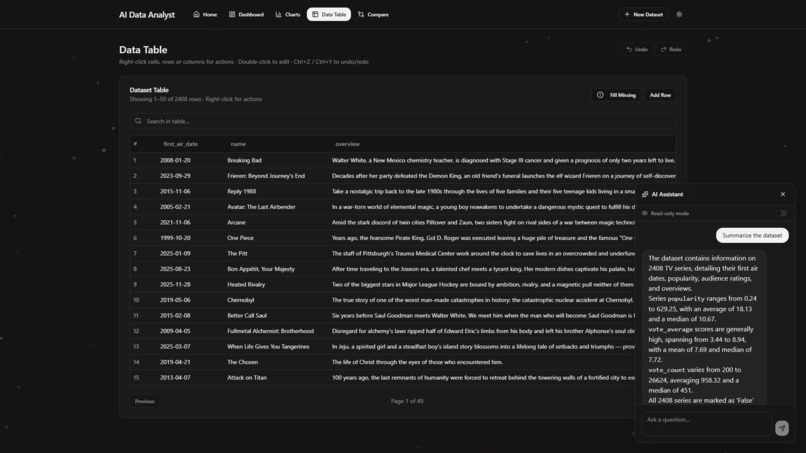Click the Chernobyl overview text cell
The height and width of the screenshot is (453, 806).
coord(483,300)
